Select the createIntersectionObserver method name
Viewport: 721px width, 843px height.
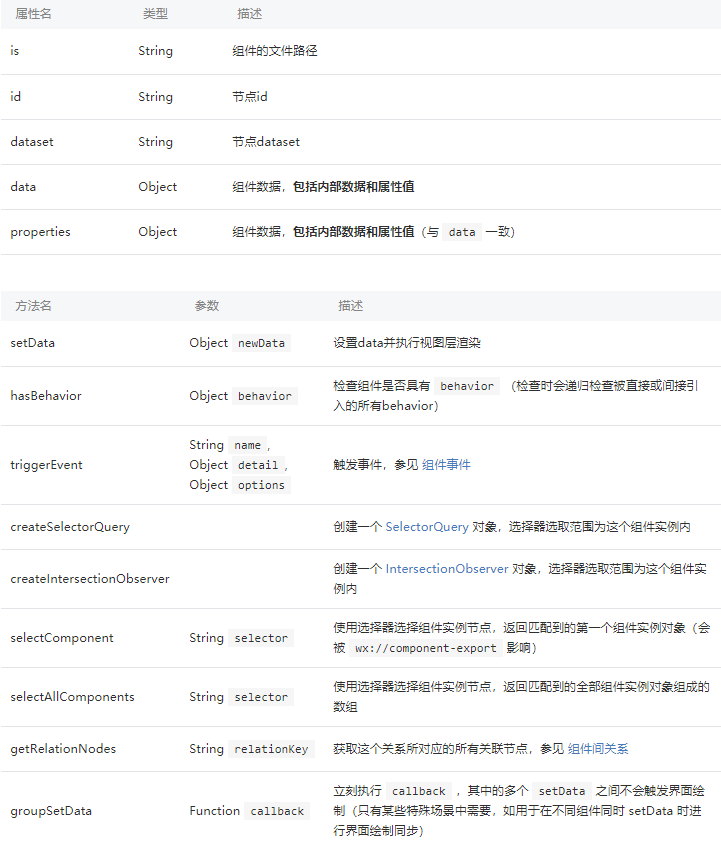(x=90, y=579)
